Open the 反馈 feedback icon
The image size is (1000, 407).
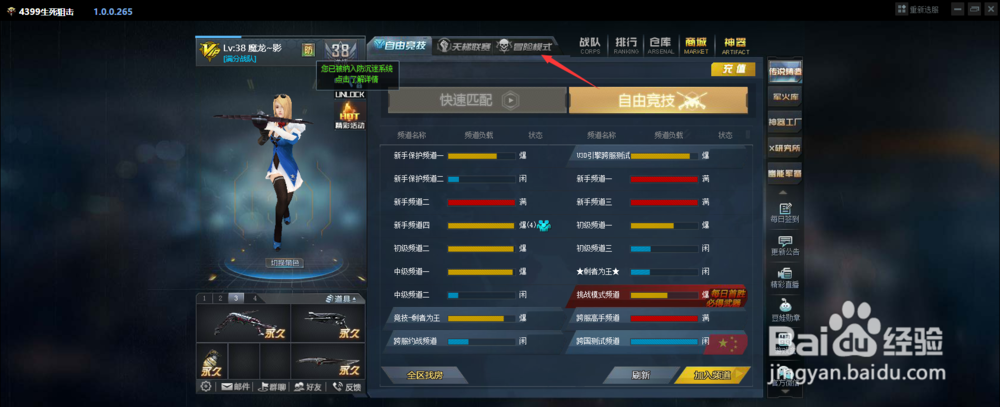coord(346,387)
